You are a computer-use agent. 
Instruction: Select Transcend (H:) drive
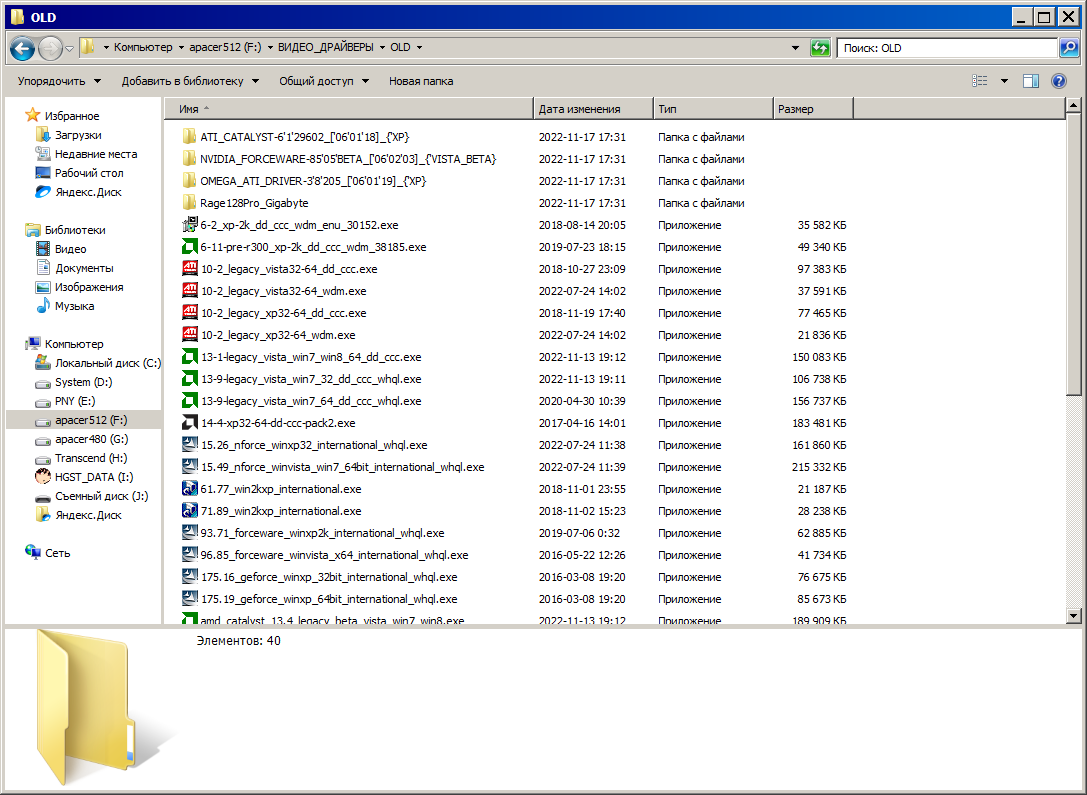click(91, 457)
